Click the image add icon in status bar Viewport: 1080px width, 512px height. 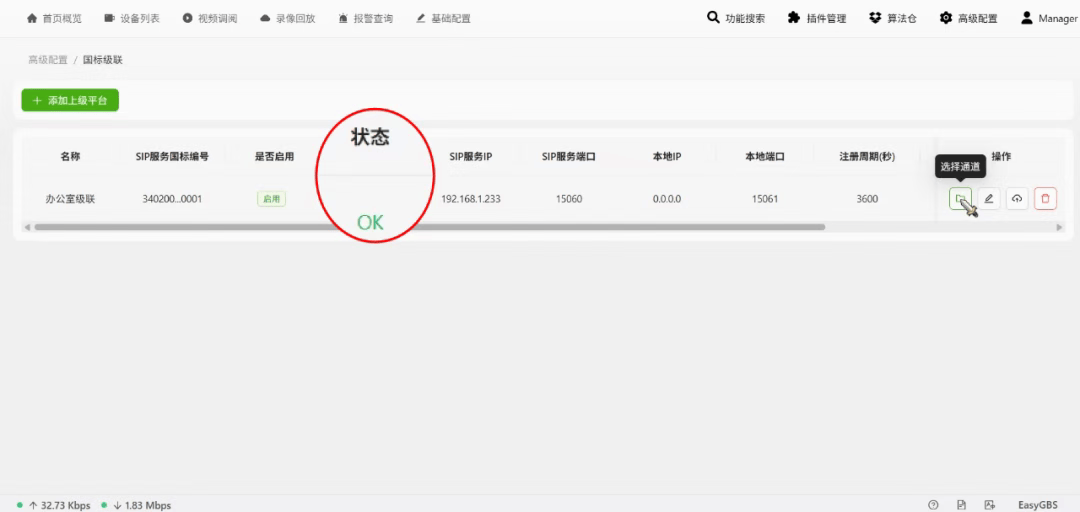(x=989, y=505)
